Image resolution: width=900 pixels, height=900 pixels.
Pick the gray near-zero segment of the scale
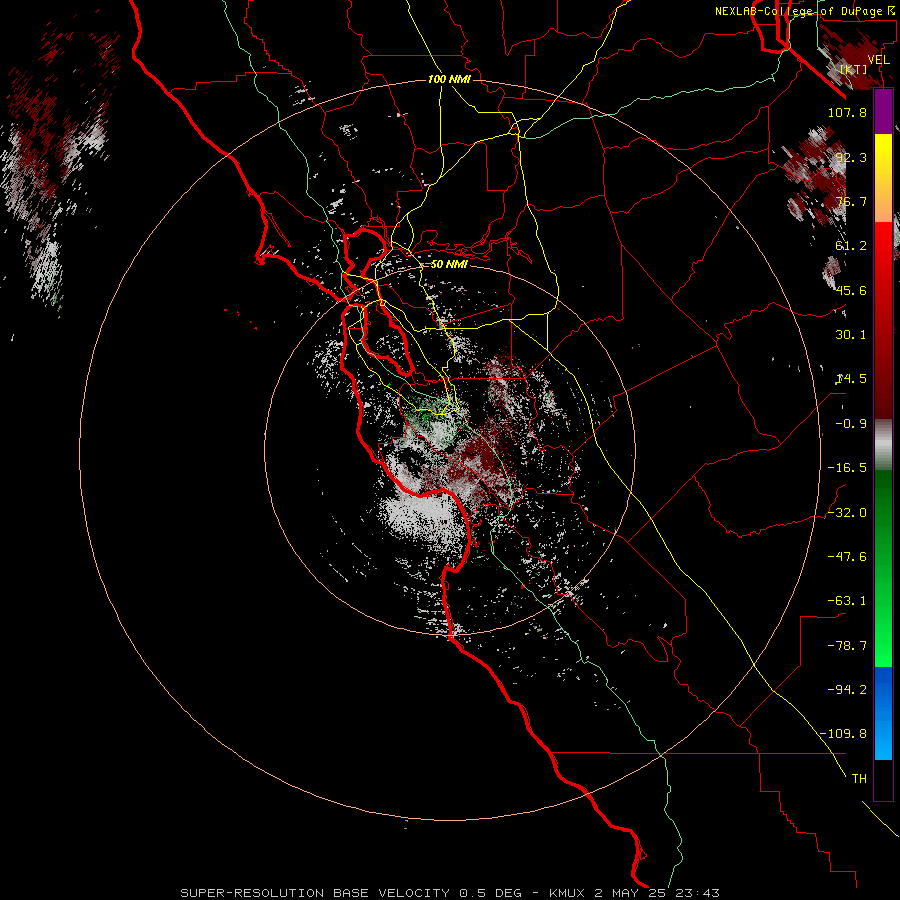883,444
